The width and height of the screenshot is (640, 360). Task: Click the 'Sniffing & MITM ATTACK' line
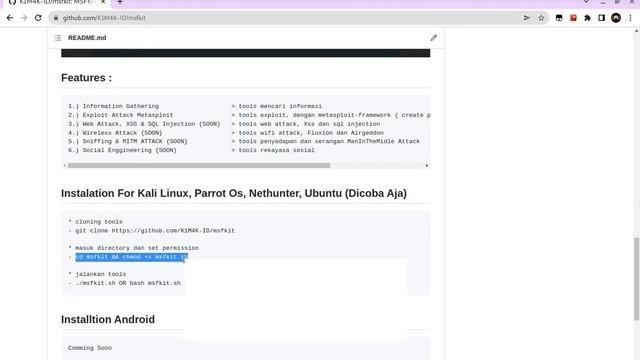(x=128, y=141)
